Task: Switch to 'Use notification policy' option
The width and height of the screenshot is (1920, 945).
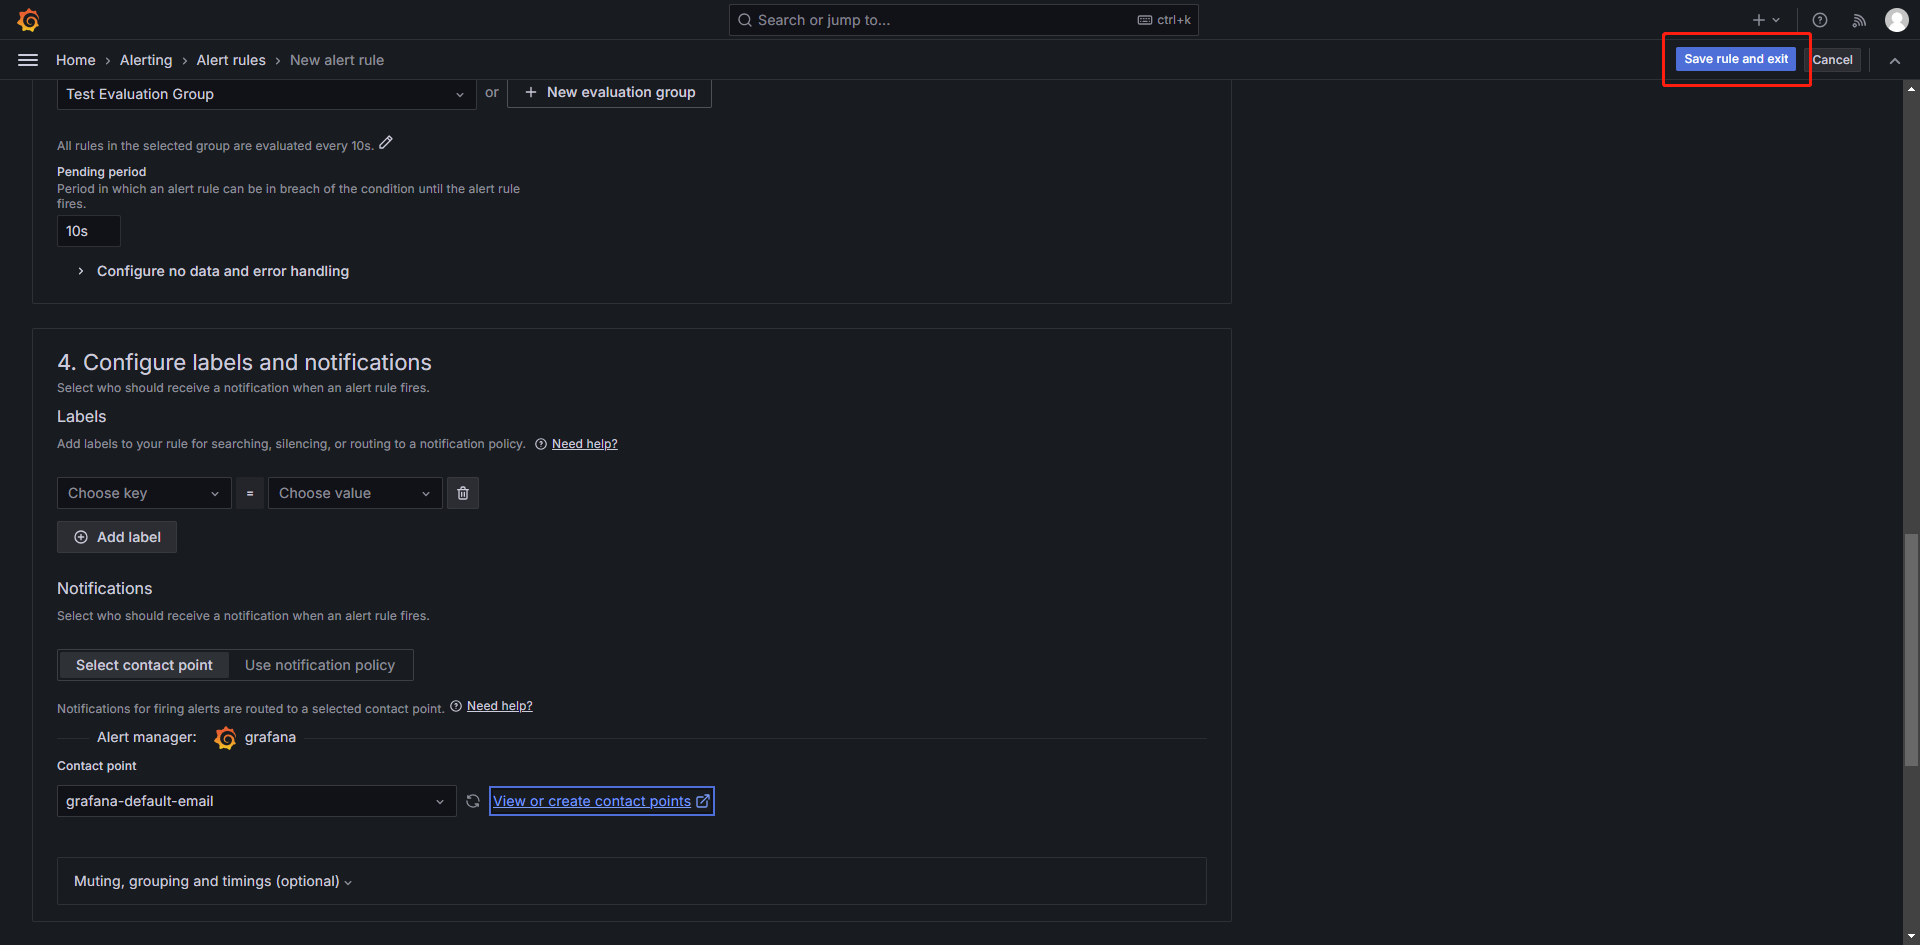Action: point(320,665)
